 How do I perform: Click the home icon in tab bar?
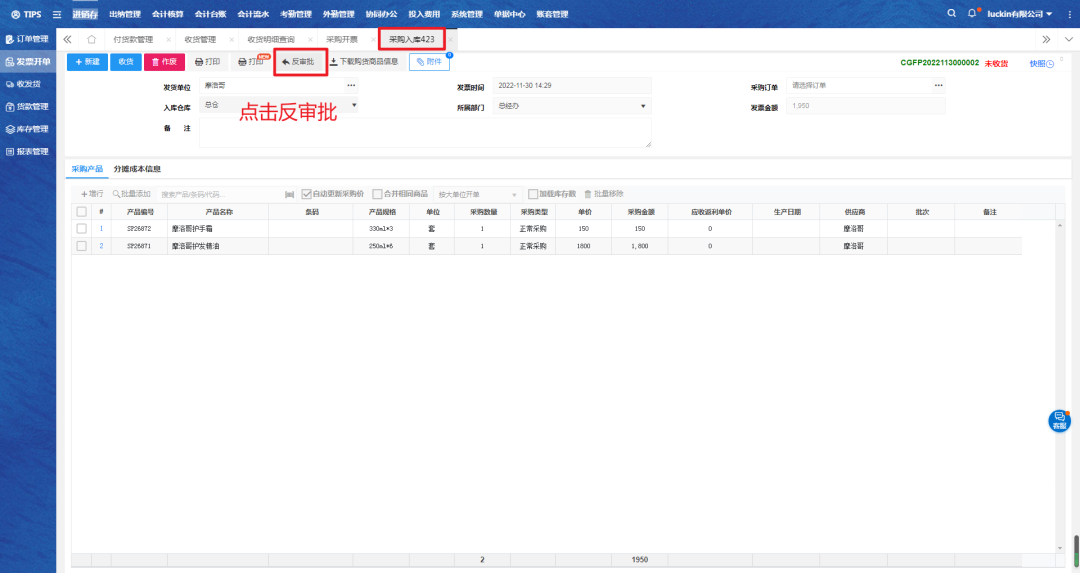[x=92, y=39]
